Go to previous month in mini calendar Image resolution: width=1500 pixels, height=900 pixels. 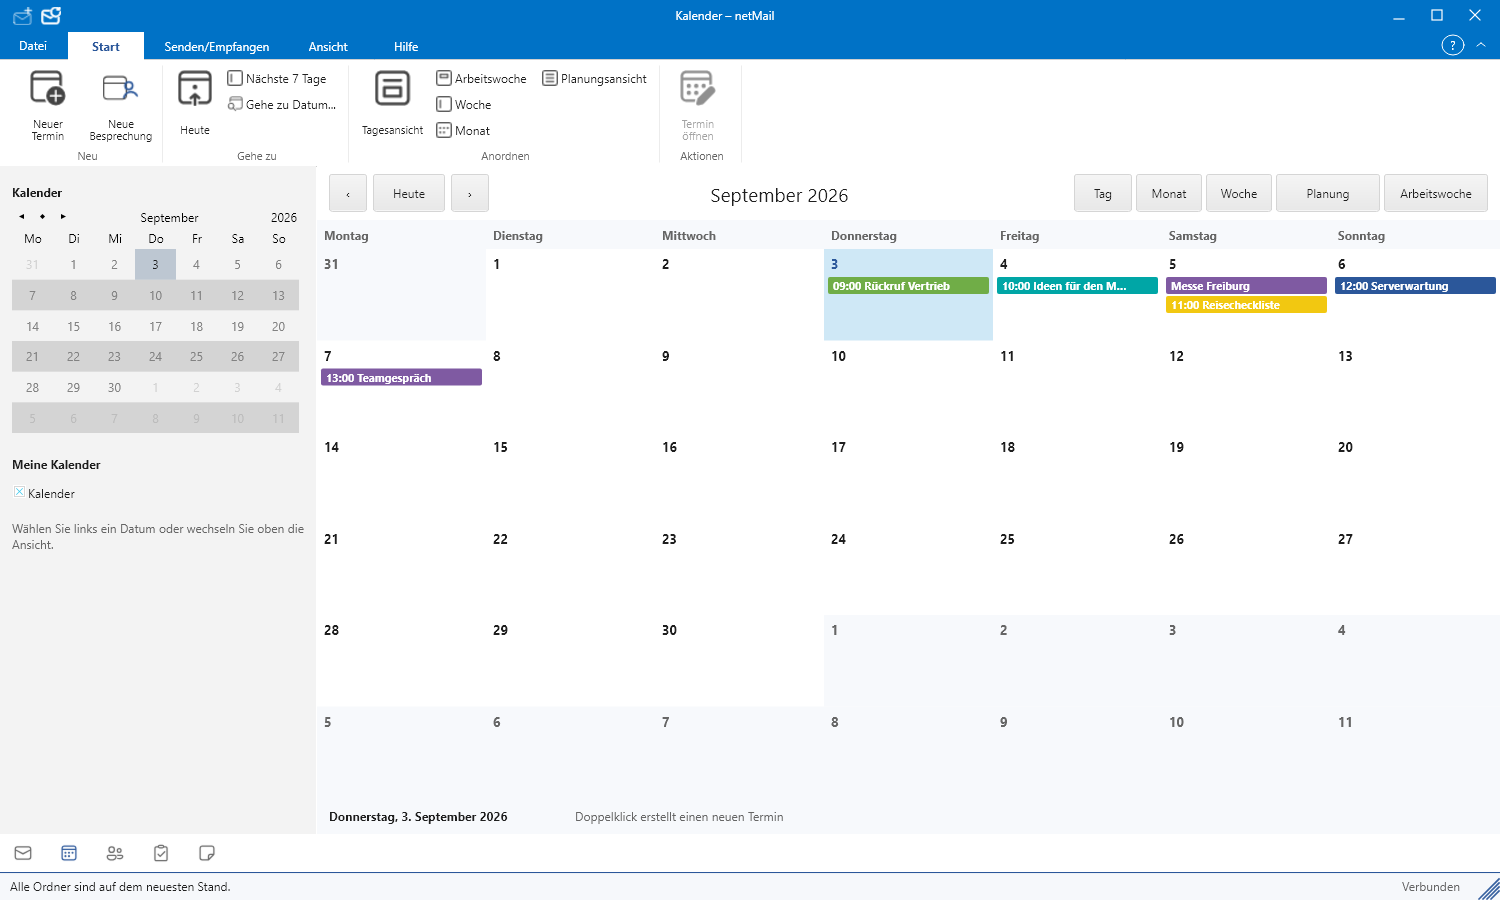click(x=22, y=216)
